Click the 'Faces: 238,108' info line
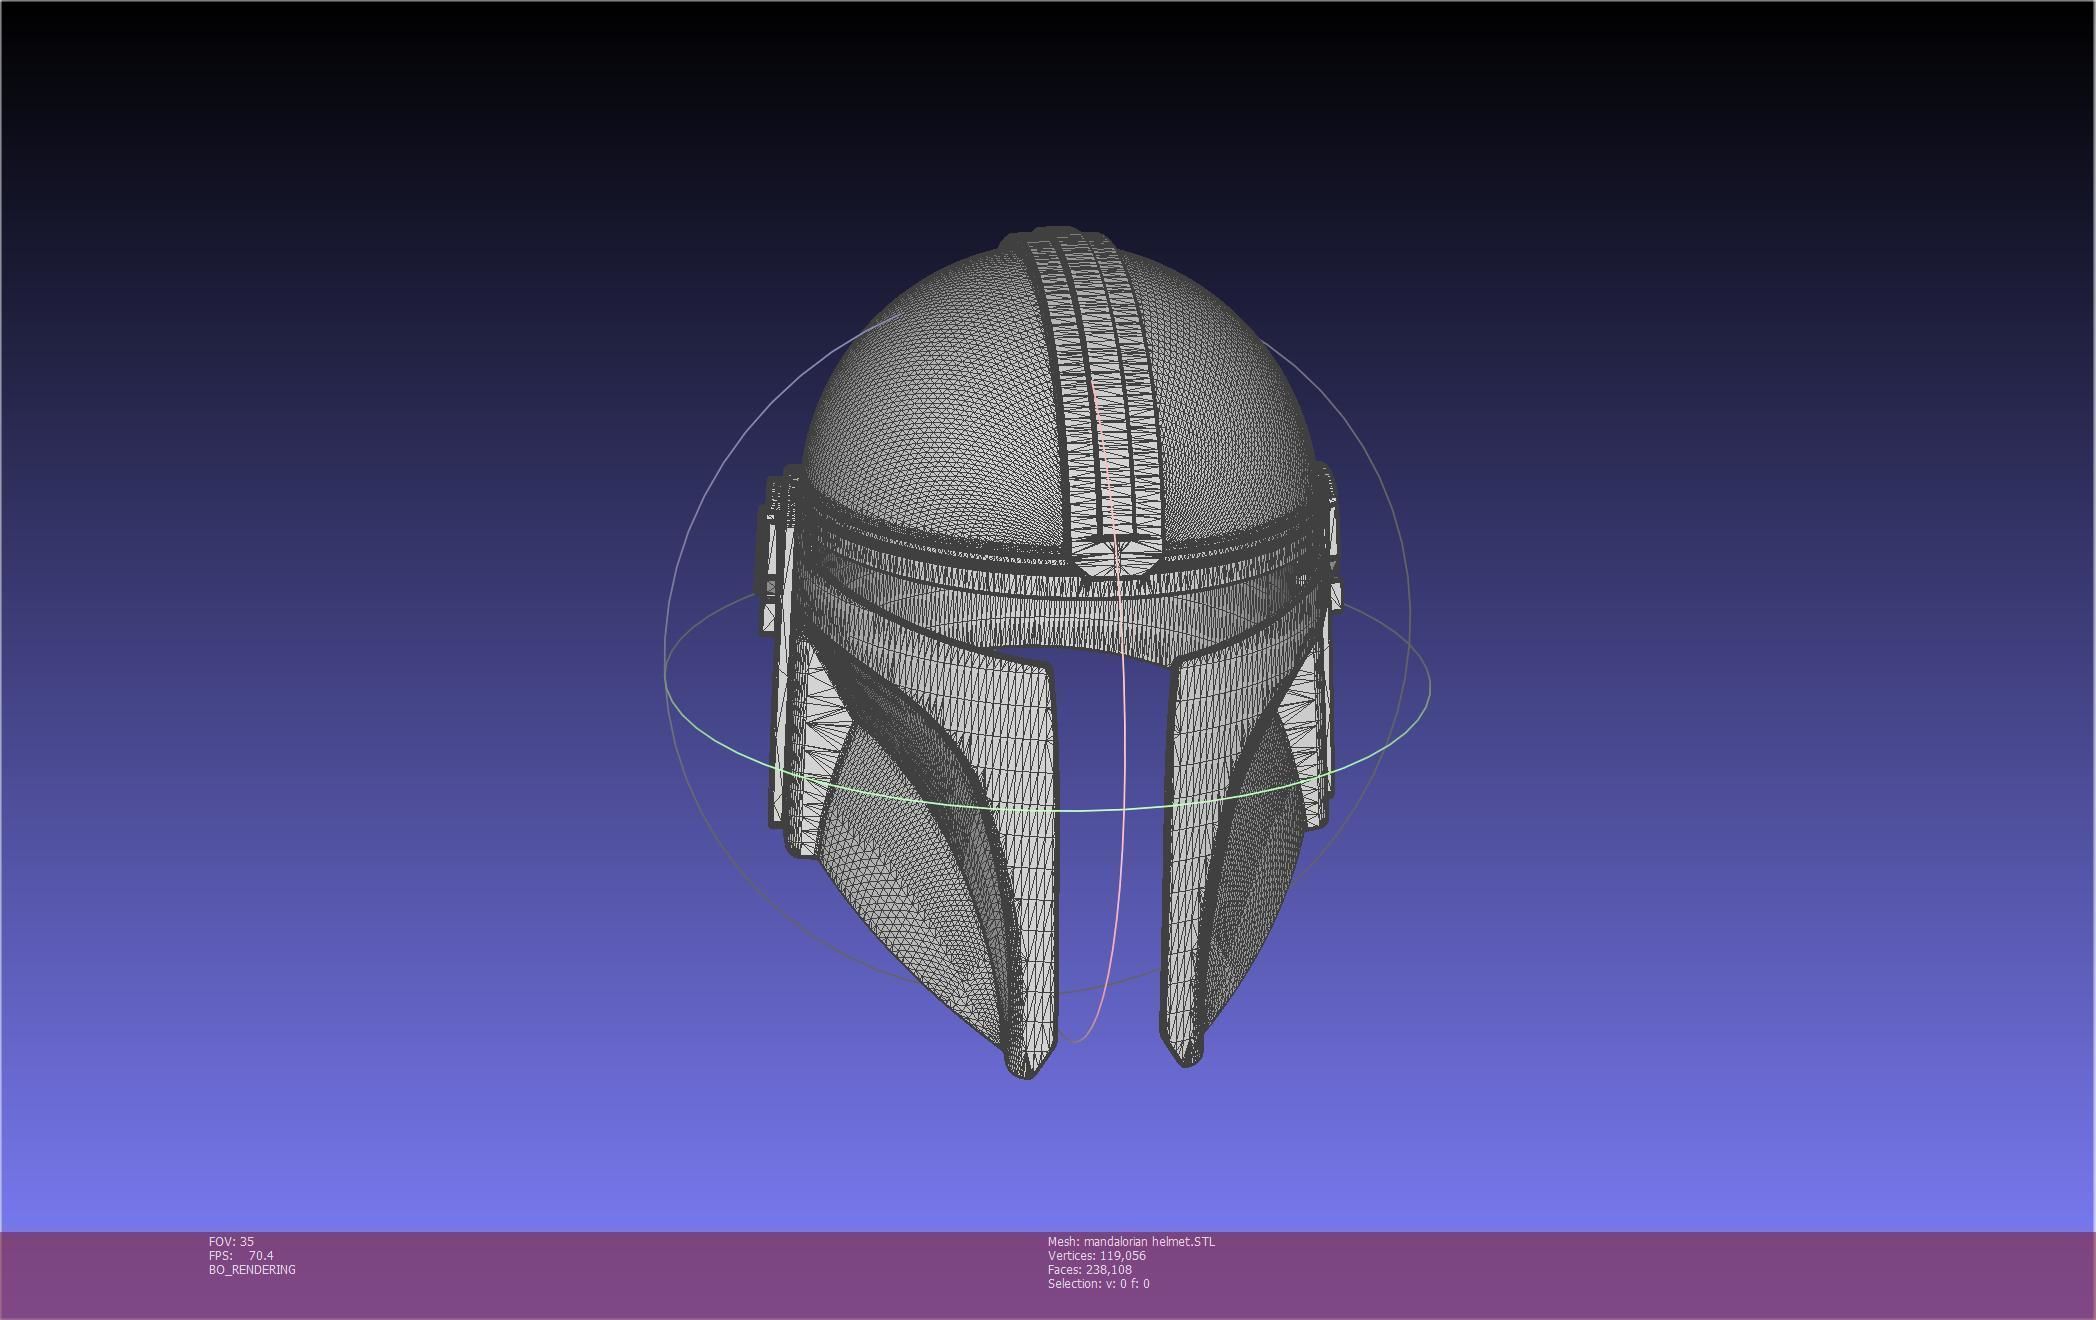The height and width of the screenshot is (1320, 2096). (x=1090, y=1269)
